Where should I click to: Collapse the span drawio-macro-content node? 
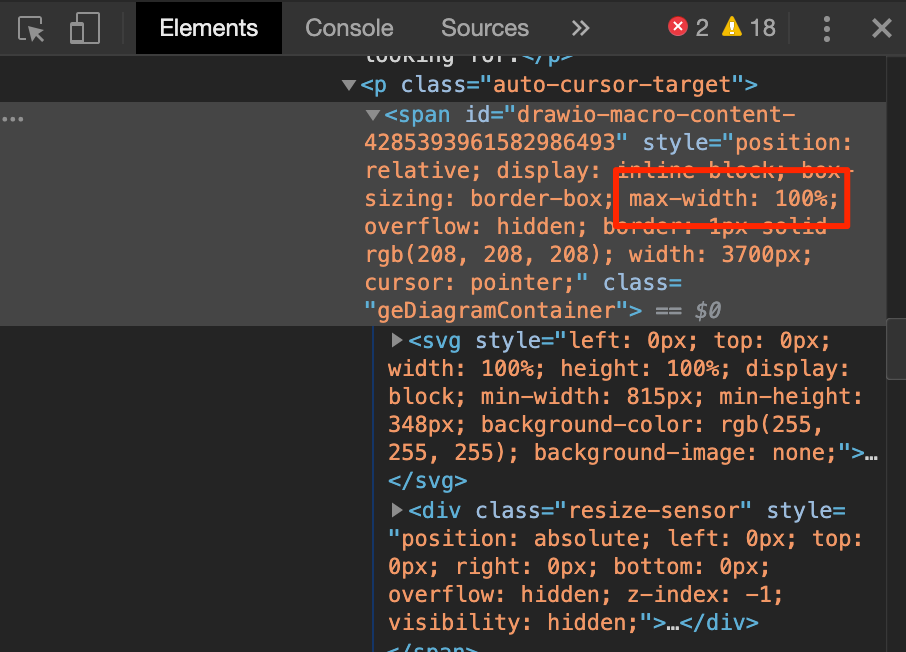pos(373,115)
